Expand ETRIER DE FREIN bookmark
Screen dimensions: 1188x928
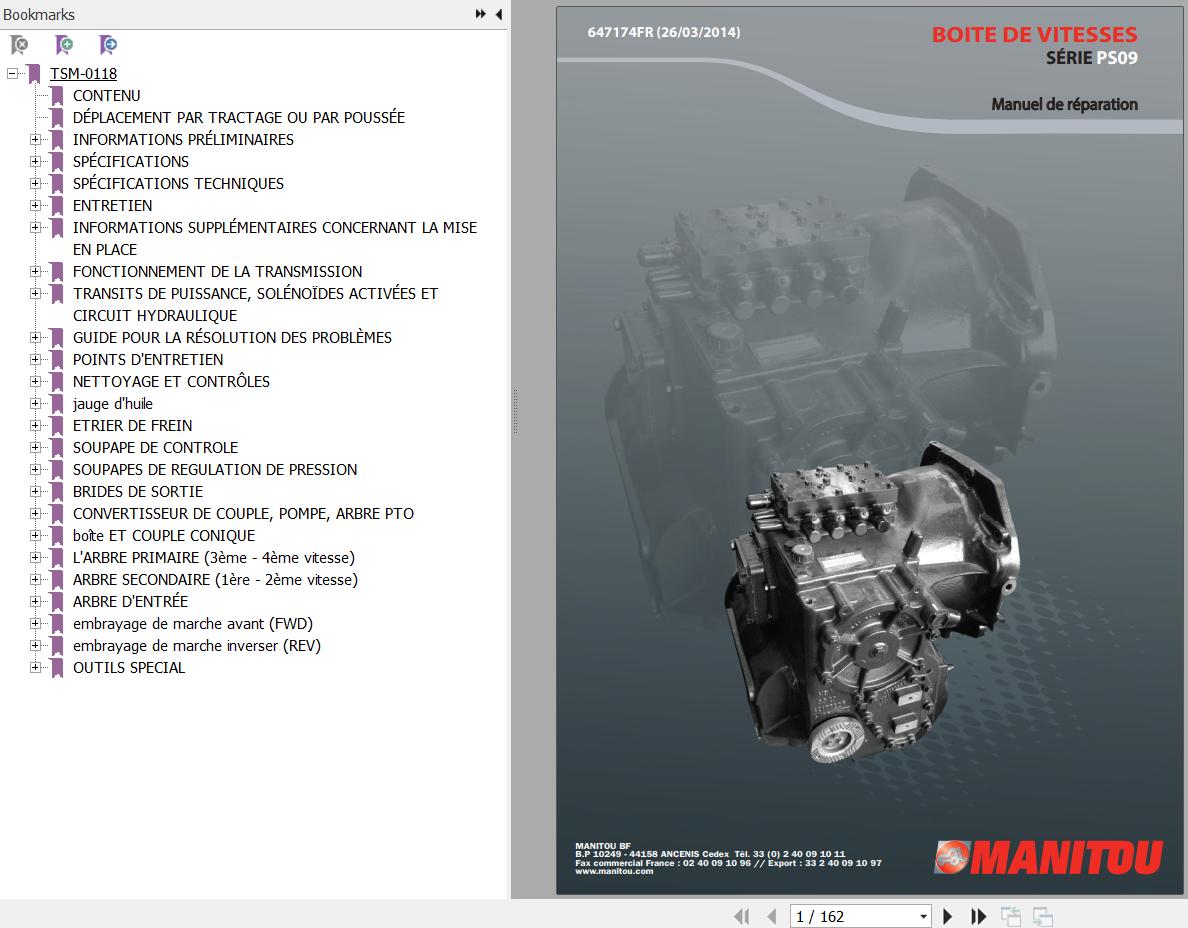click(35, 425)
